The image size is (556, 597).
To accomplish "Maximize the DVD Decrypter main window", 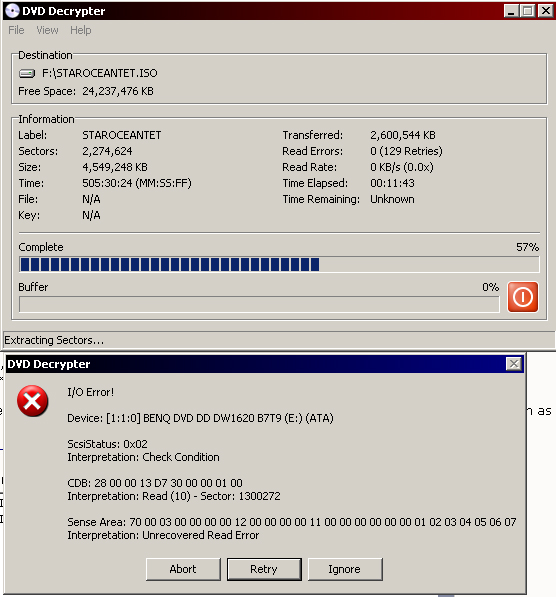I will click(x=527, y=11).
